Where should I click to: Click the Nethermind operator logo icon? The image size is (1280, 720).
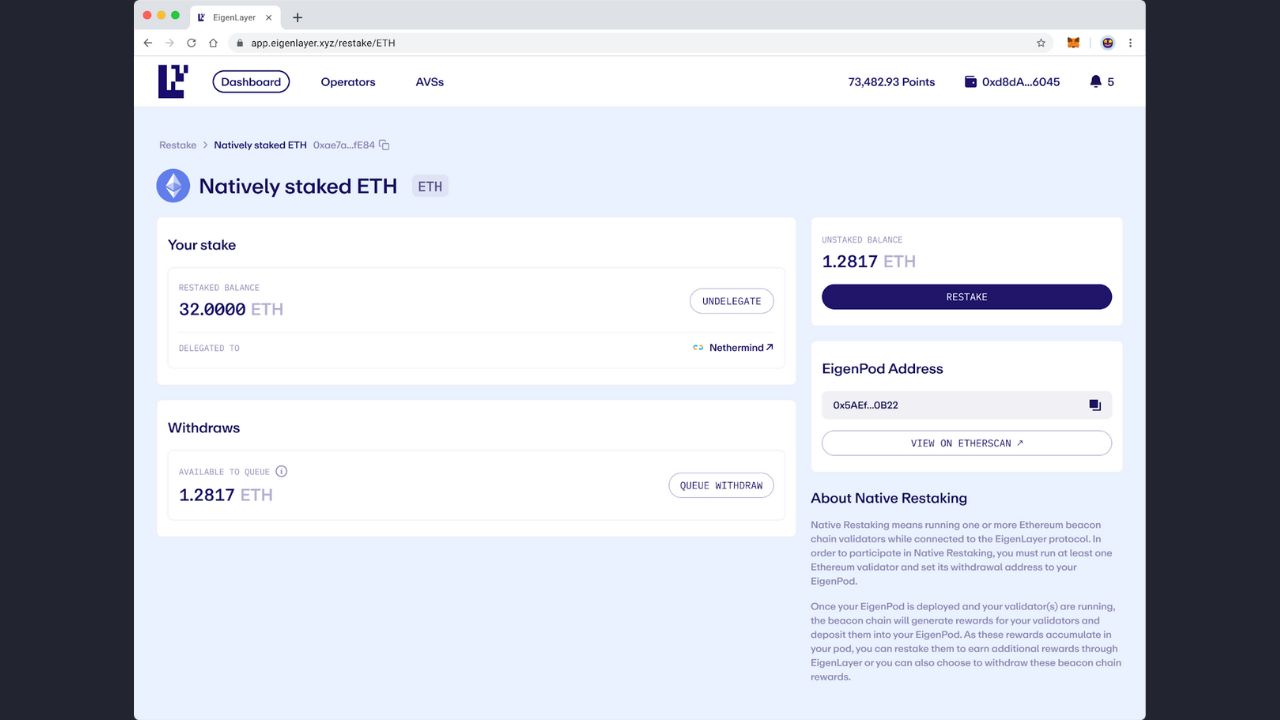click(698, 348)
